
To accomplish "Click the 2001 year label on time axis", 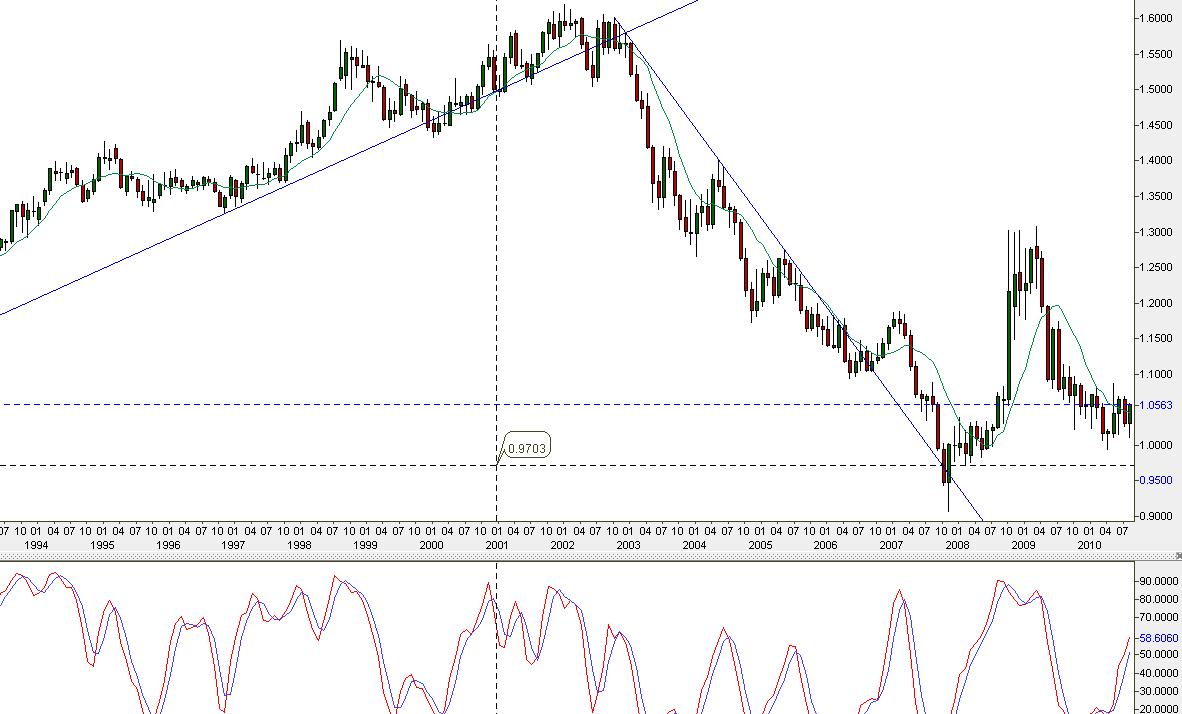I will [x=497, y=544].
